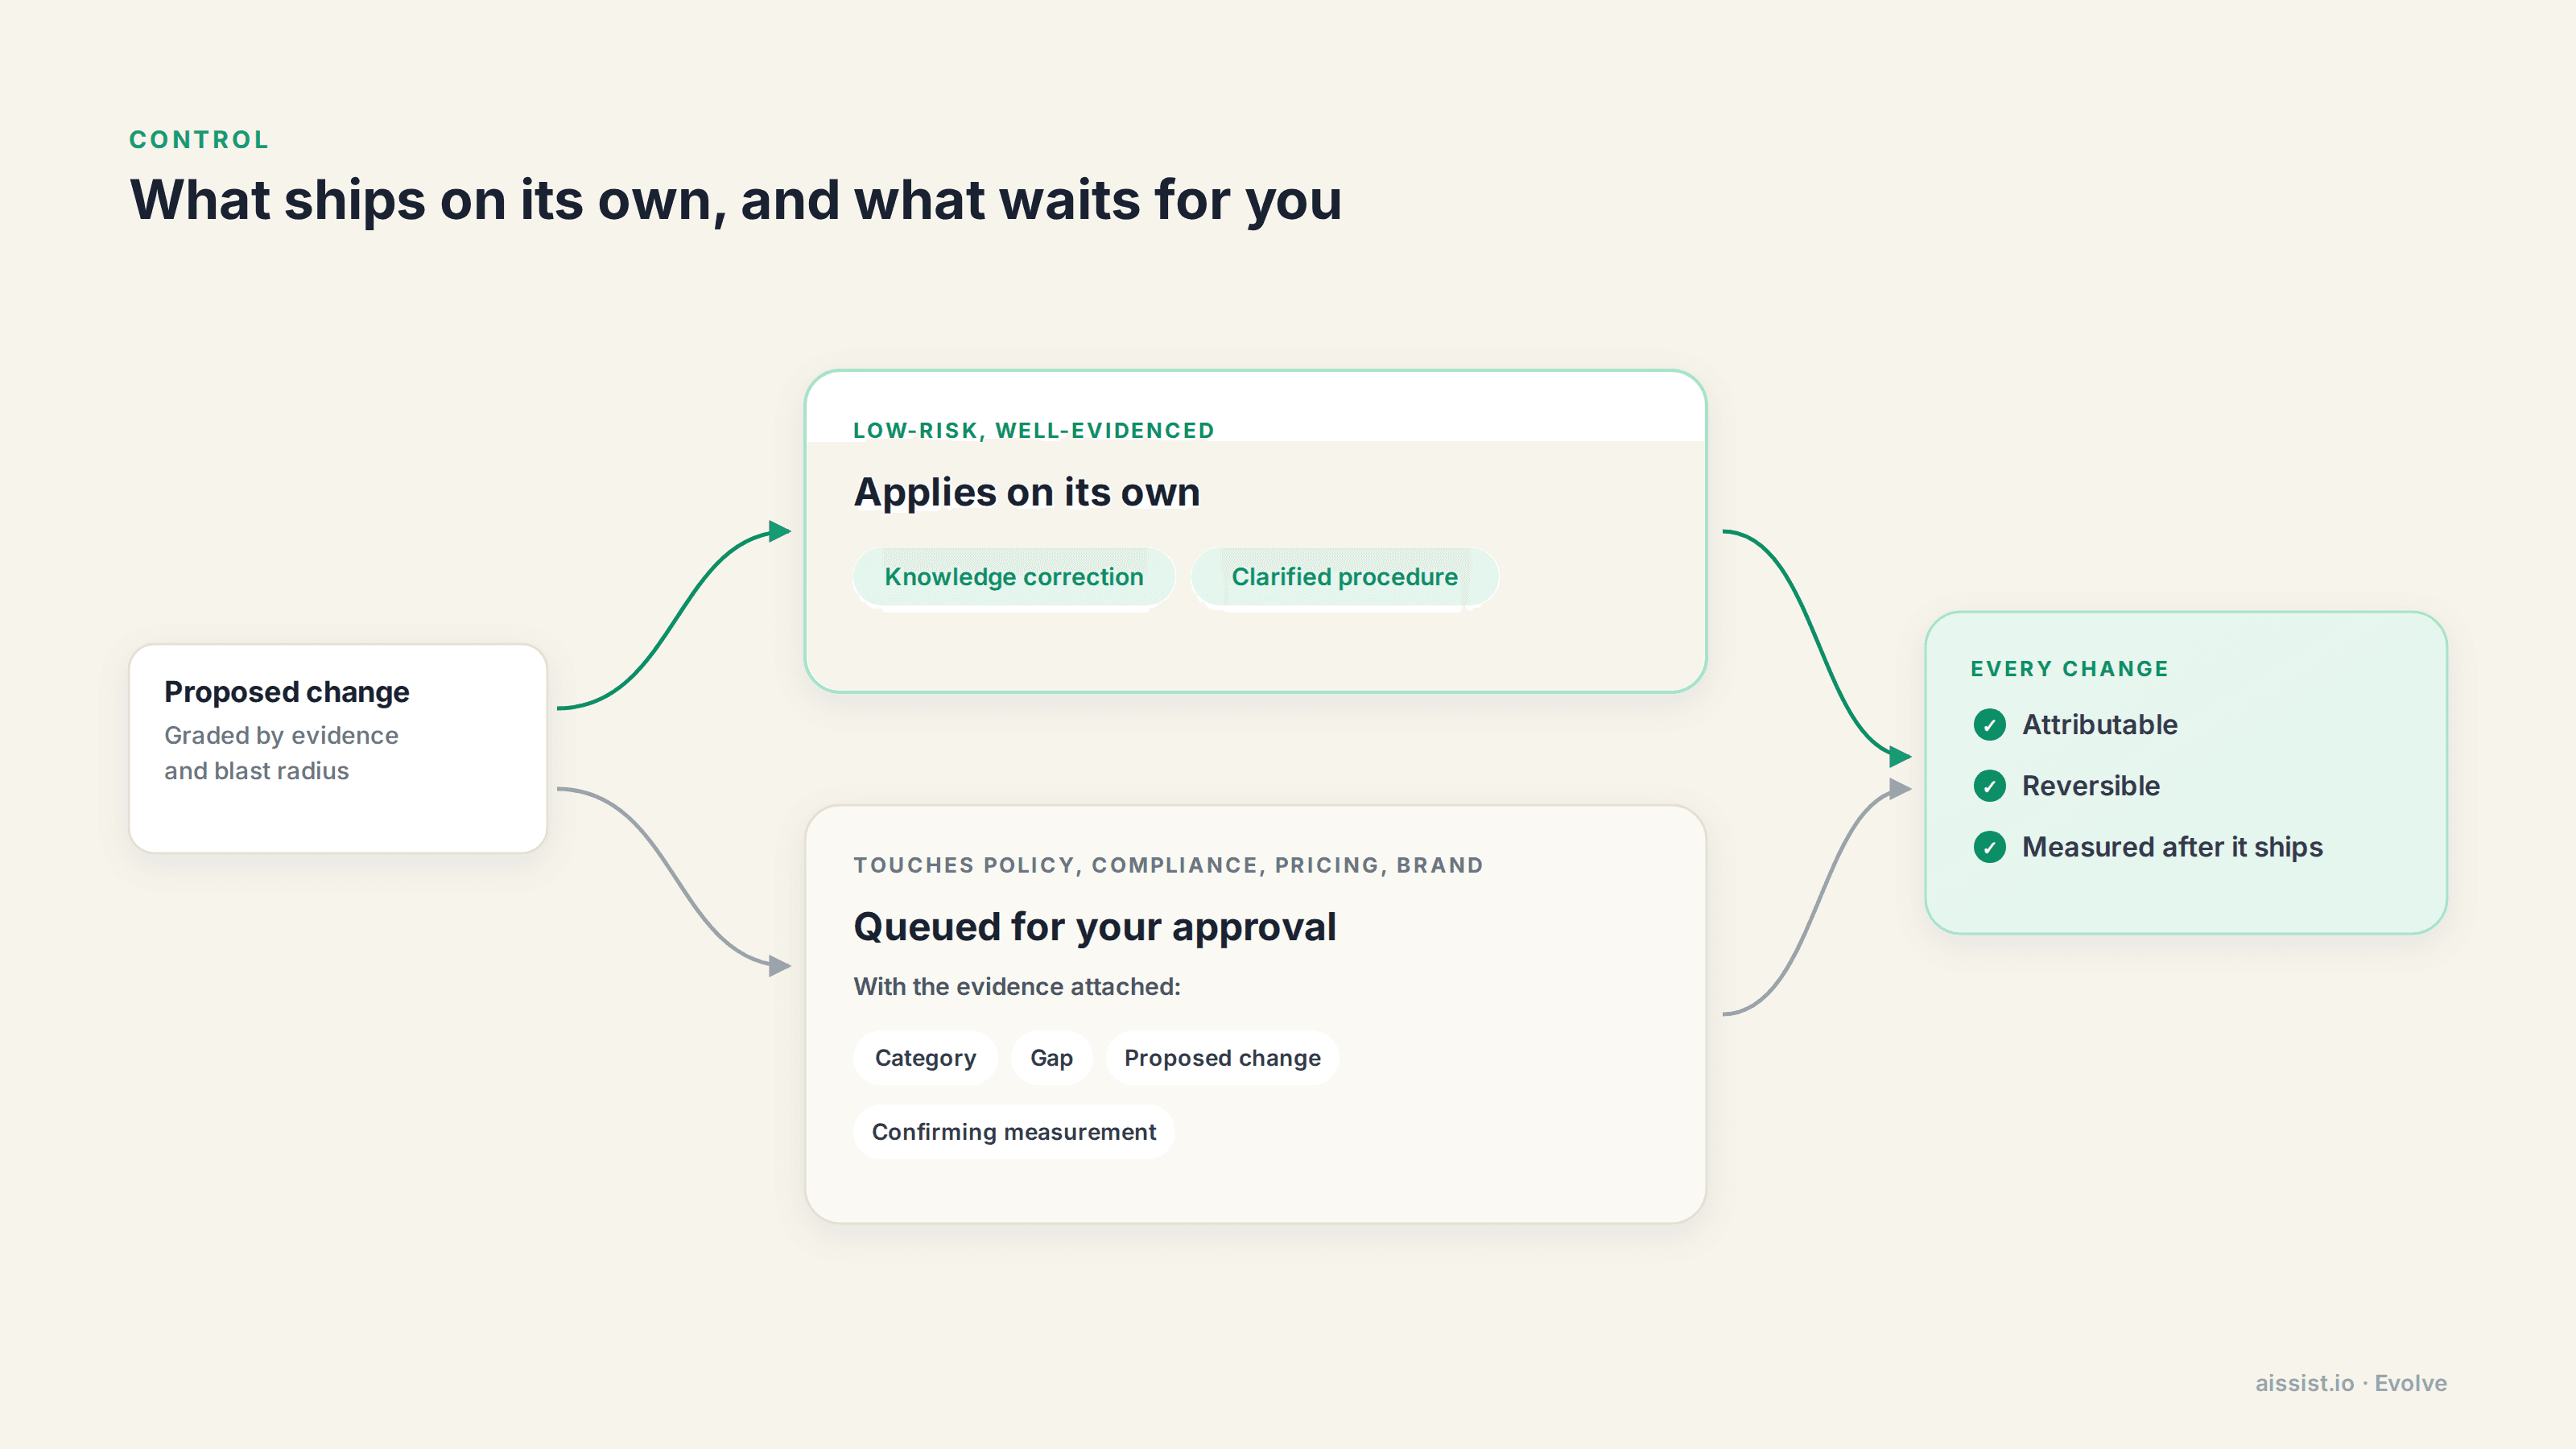
Task: Click the green arrowhead pointing to Applies on its own
Action: (780, 531)
